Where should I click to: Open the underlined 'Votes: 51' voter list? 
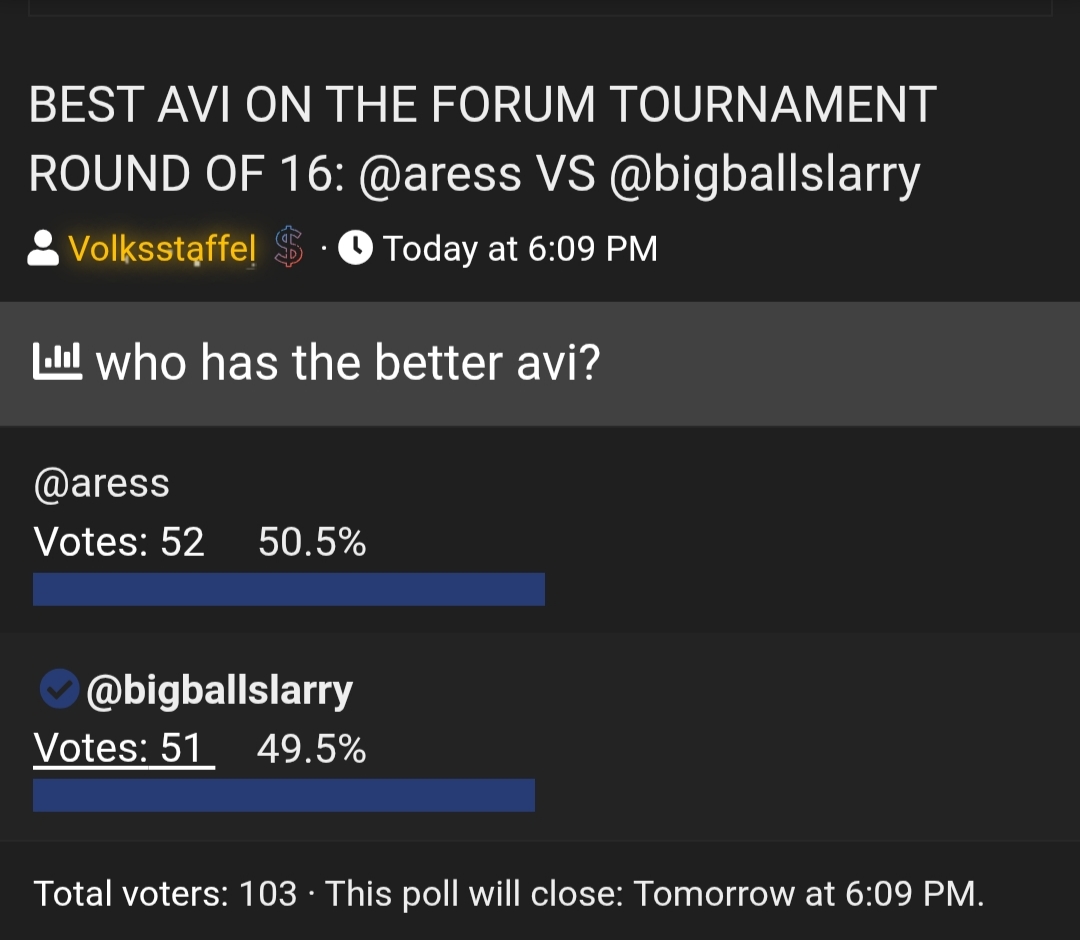[122, 748]
